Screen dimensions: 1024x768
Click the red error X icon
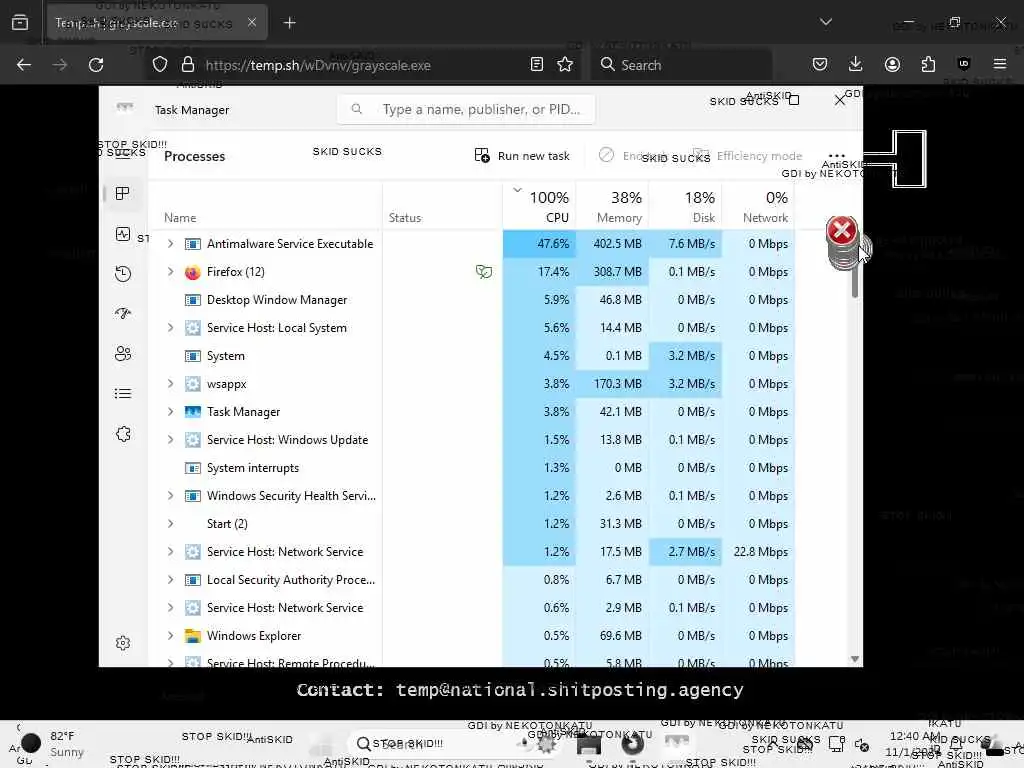point(842,230)
